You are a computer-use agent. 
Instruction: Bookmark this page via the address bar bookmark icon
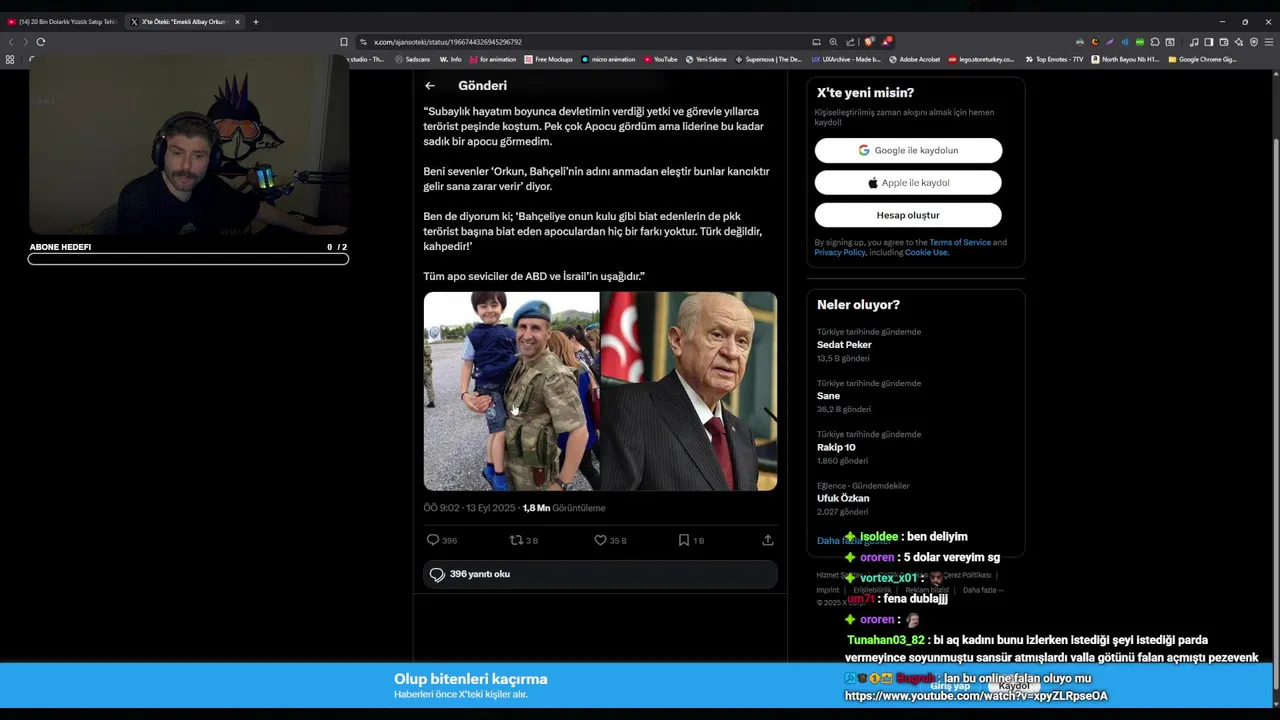pyautogui.click(x=344, y=42)
